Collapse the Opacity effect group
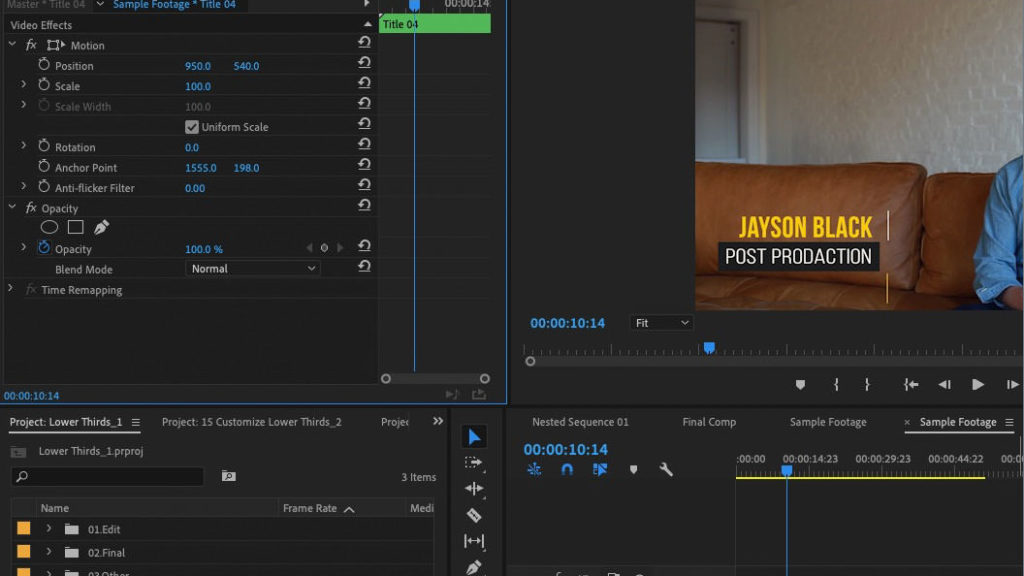1024x576 pixels. click(x=12, y=207)
